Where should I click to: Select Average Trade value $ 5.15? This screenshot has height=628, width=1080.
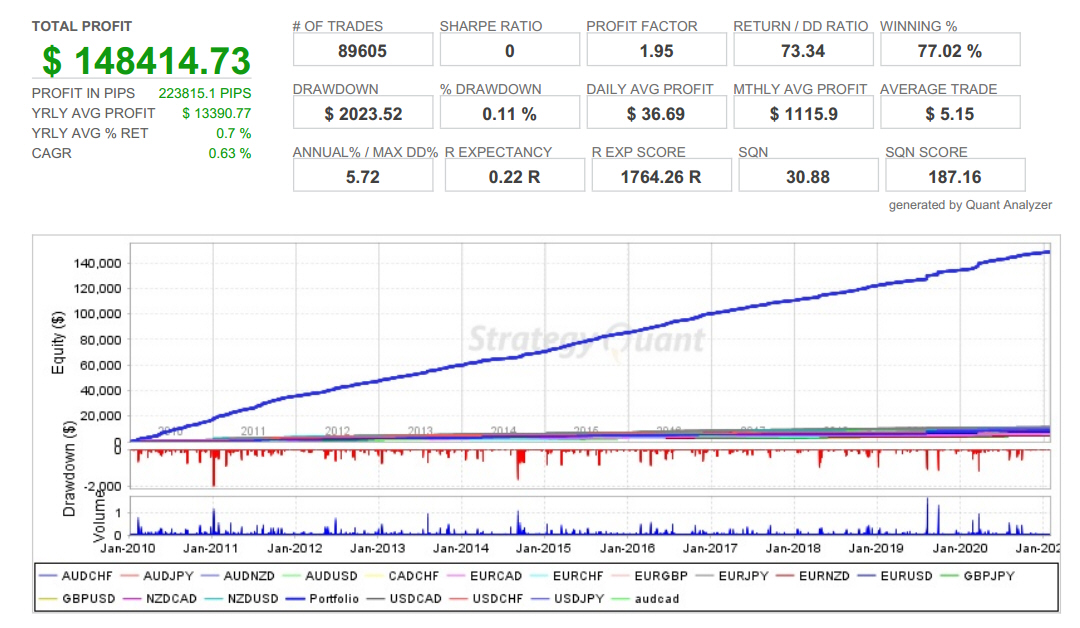(x=950, y=114)
